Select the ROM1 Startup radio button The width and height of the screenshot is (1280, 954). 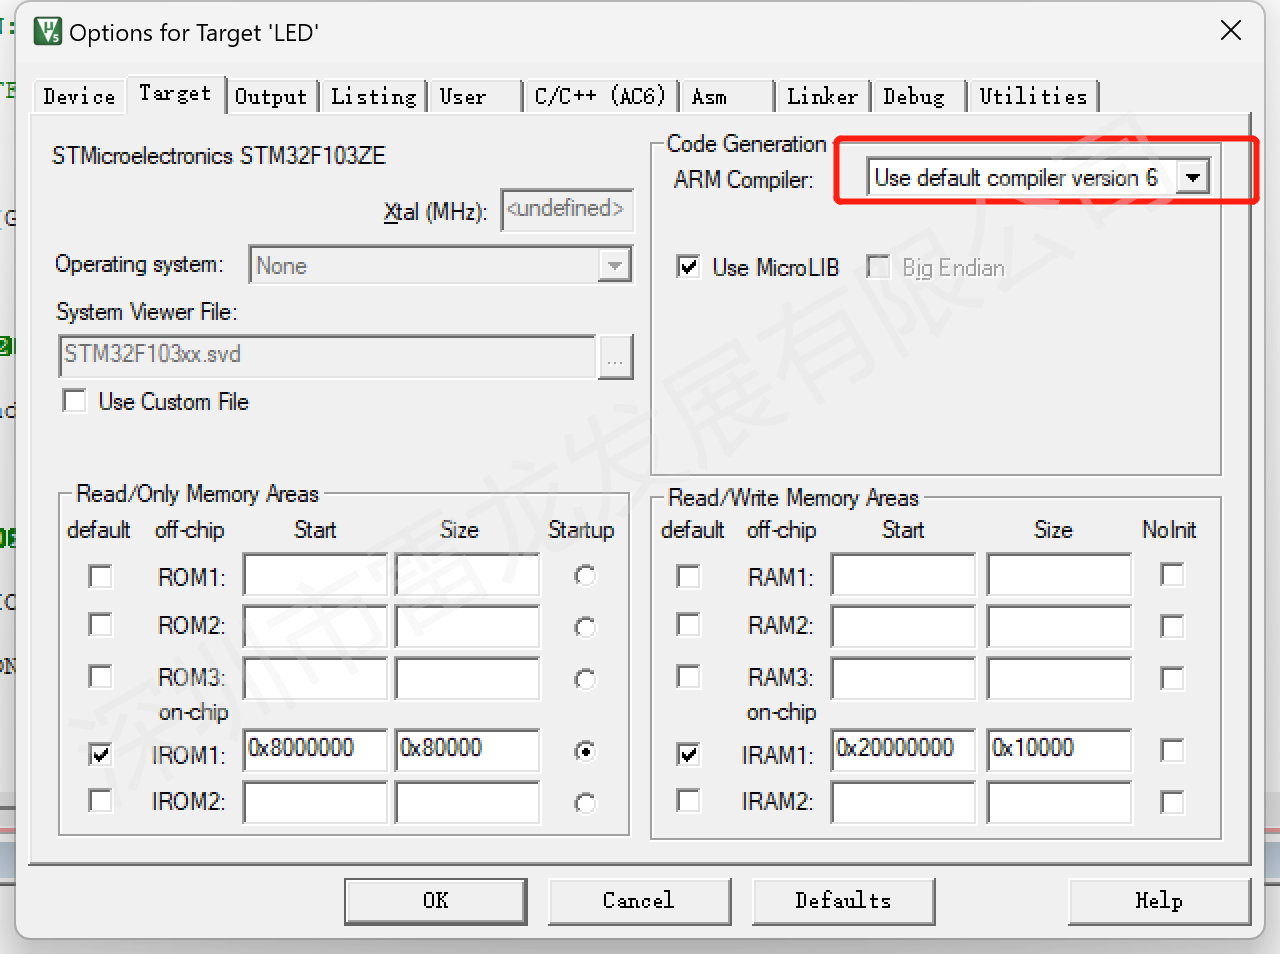click(585, 576)
